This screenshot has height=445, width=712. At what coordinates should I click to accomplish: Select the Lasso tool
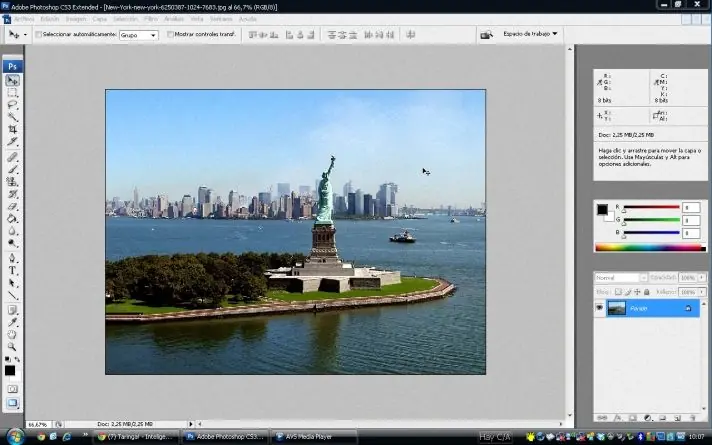[12, 105]
